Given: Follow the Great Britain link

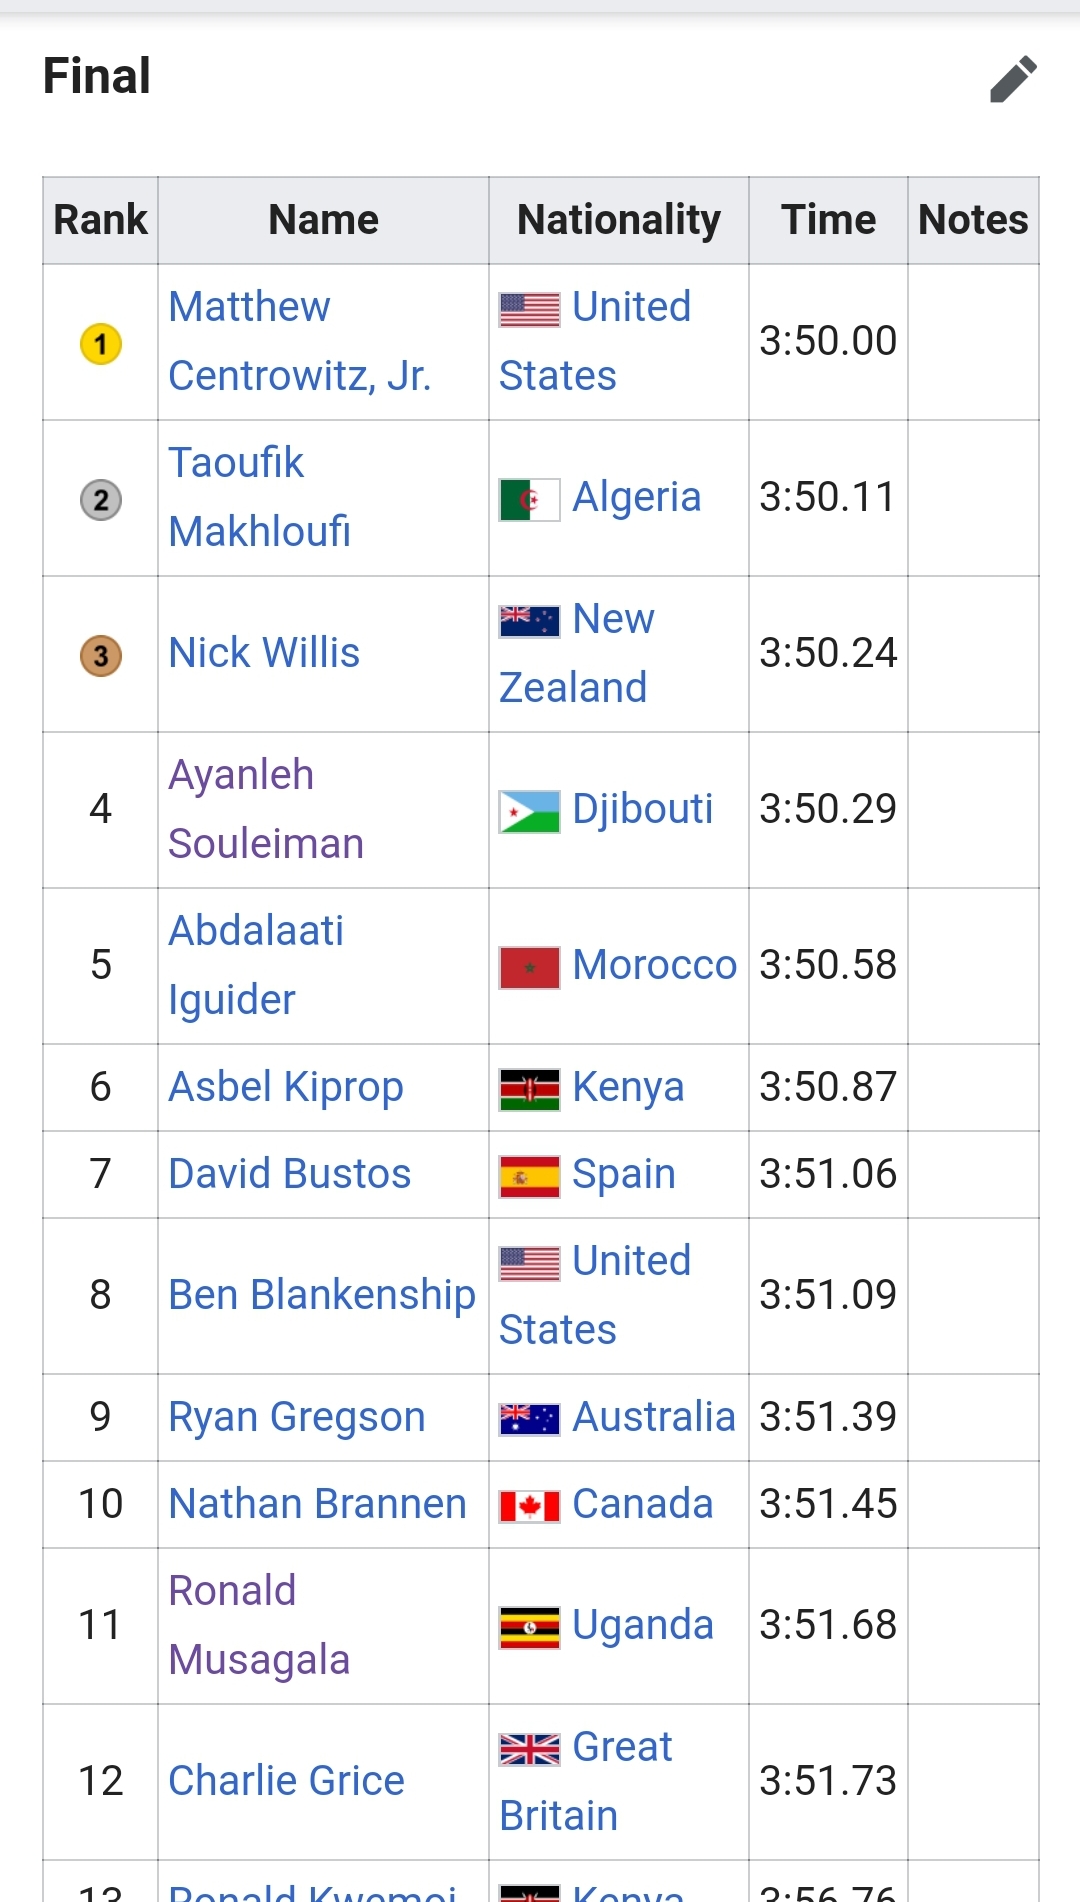Looking at the screenshot, I should pyautogui.click(x=586, y=1781).
